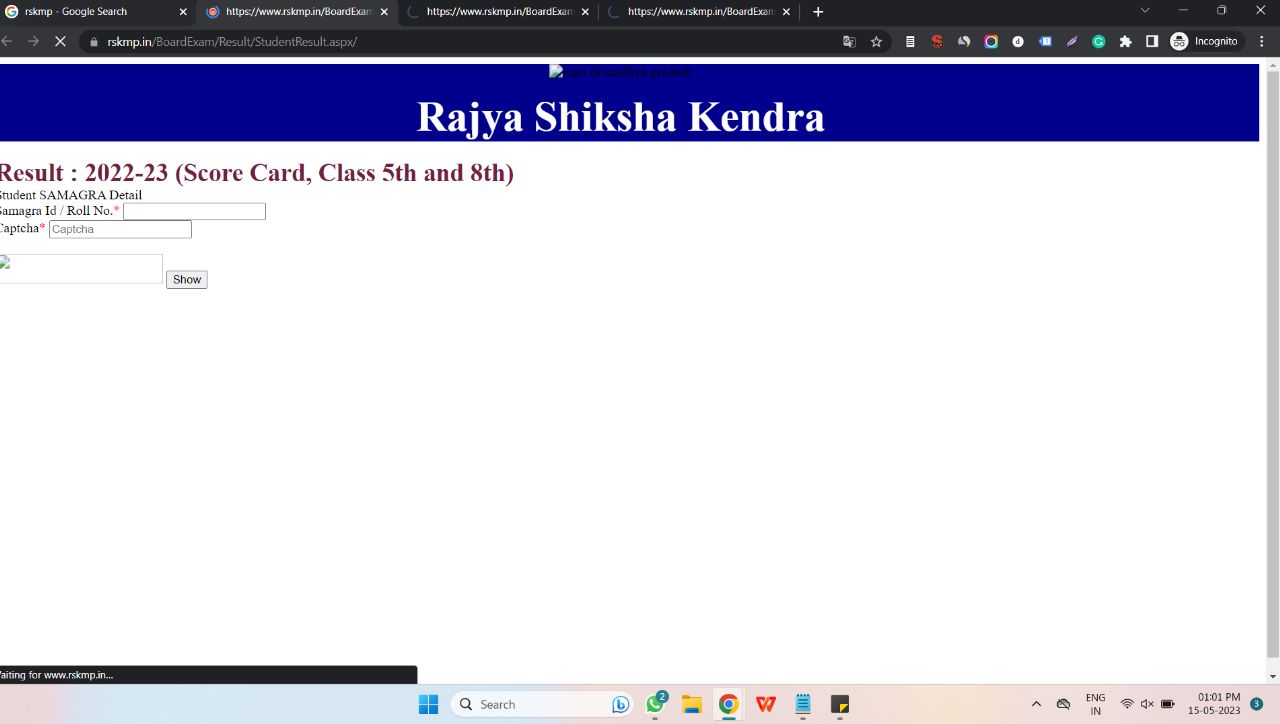Launch Windows Copilot from the taskbar
This screenshot has width=1280, height=724.
[620, 704]
